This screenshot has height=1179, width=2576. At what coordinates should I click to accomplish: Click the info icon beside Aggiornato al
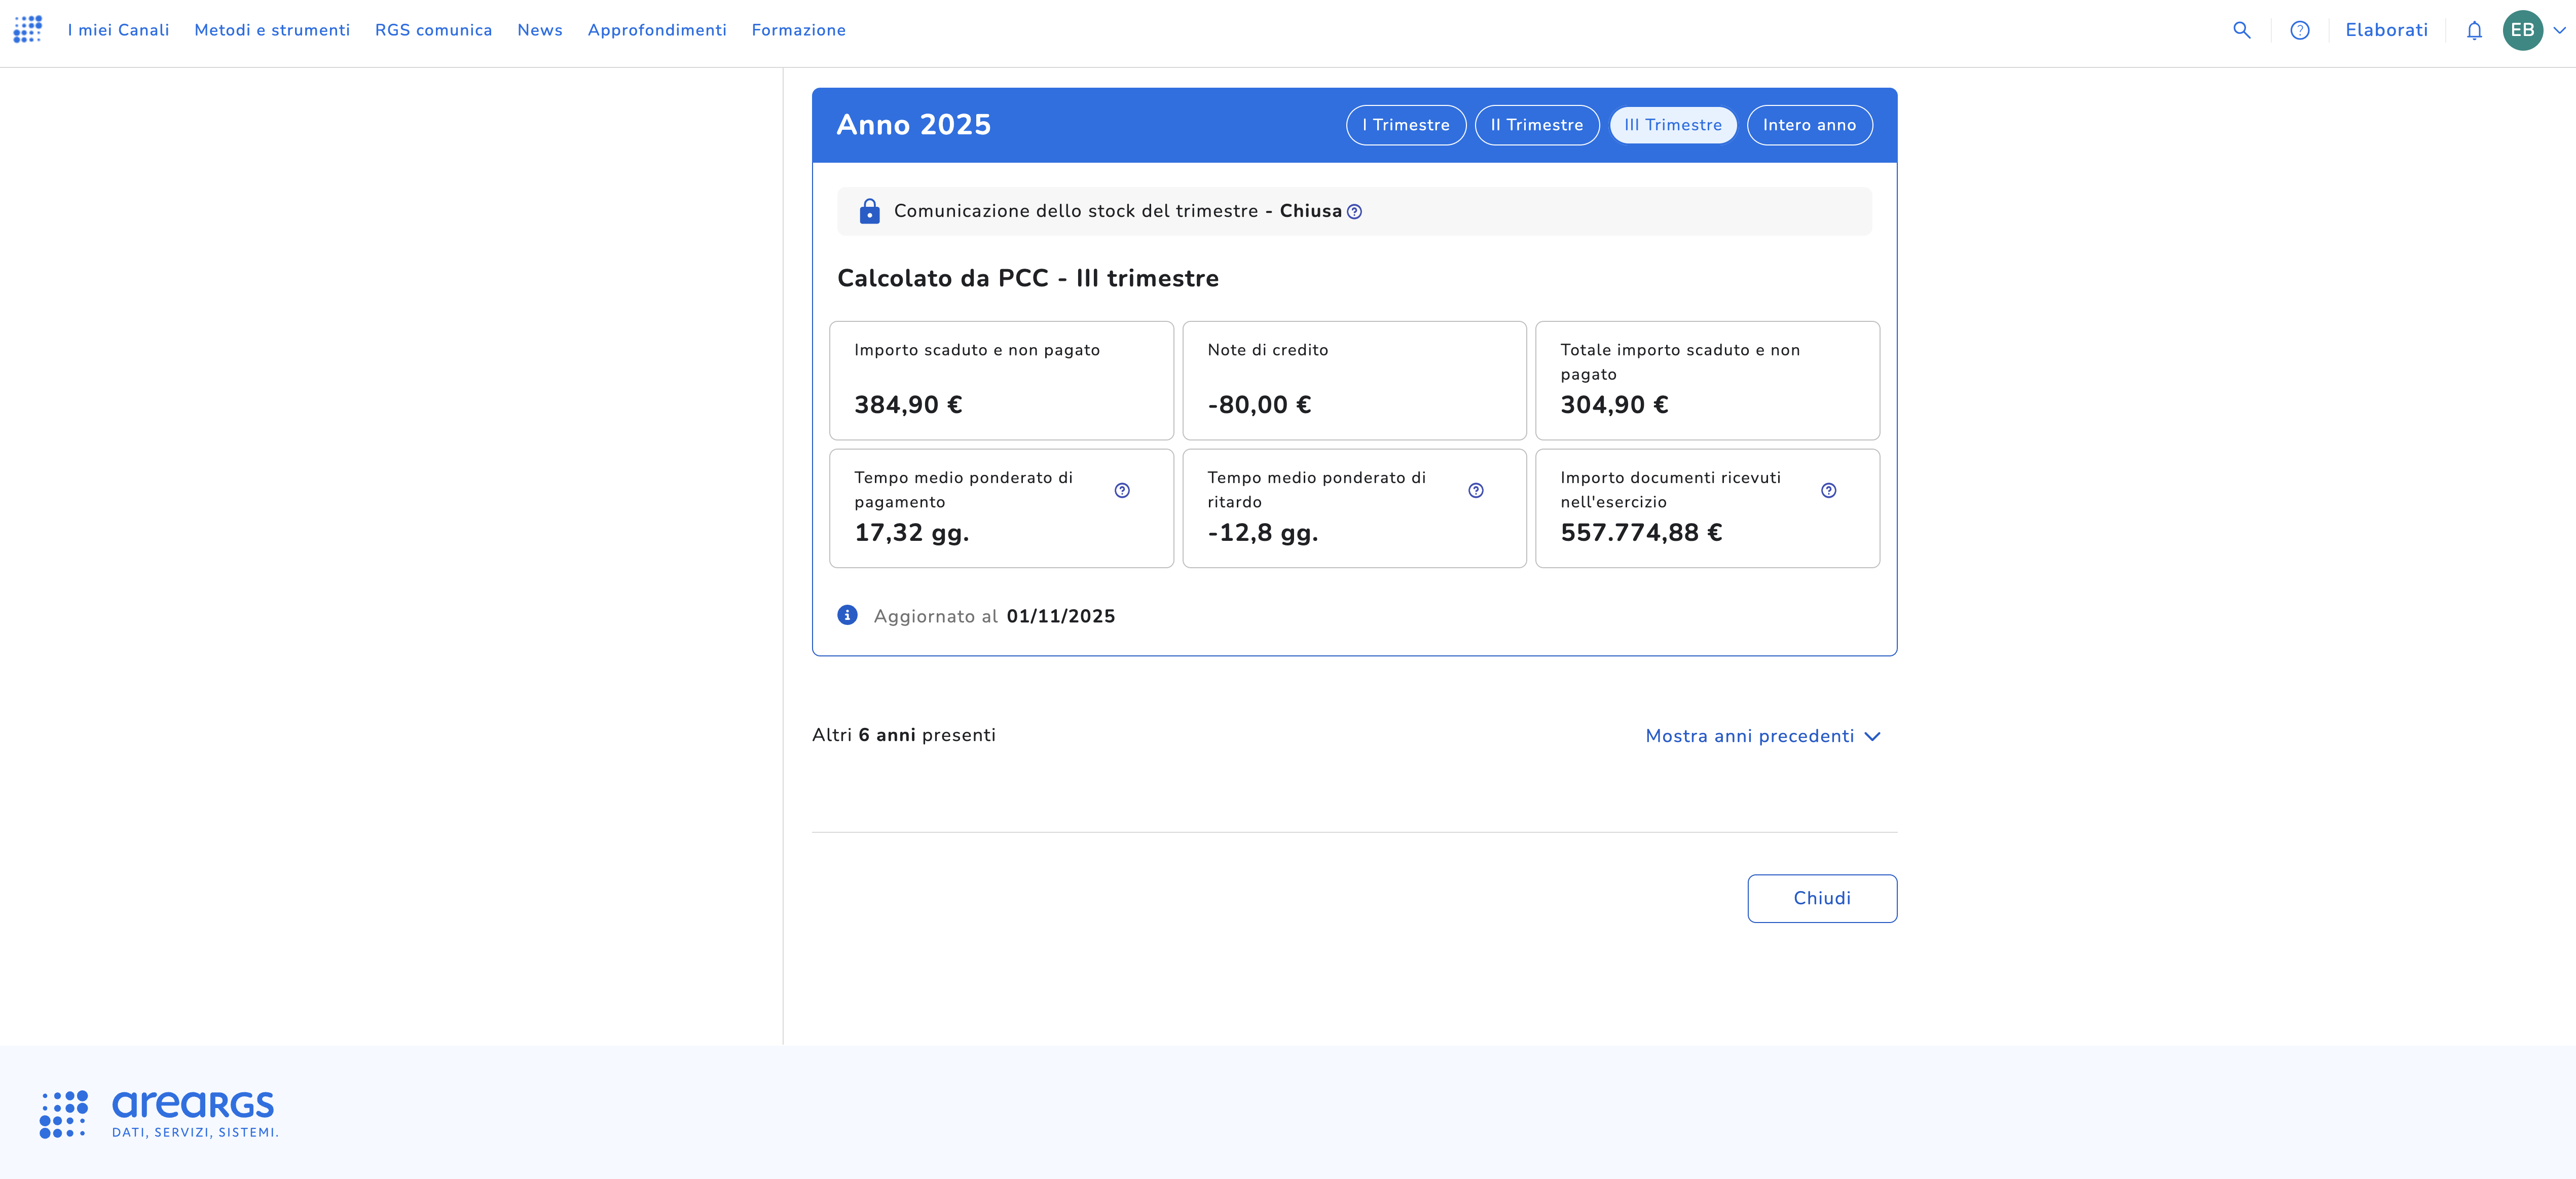click(x=847, y=615)
